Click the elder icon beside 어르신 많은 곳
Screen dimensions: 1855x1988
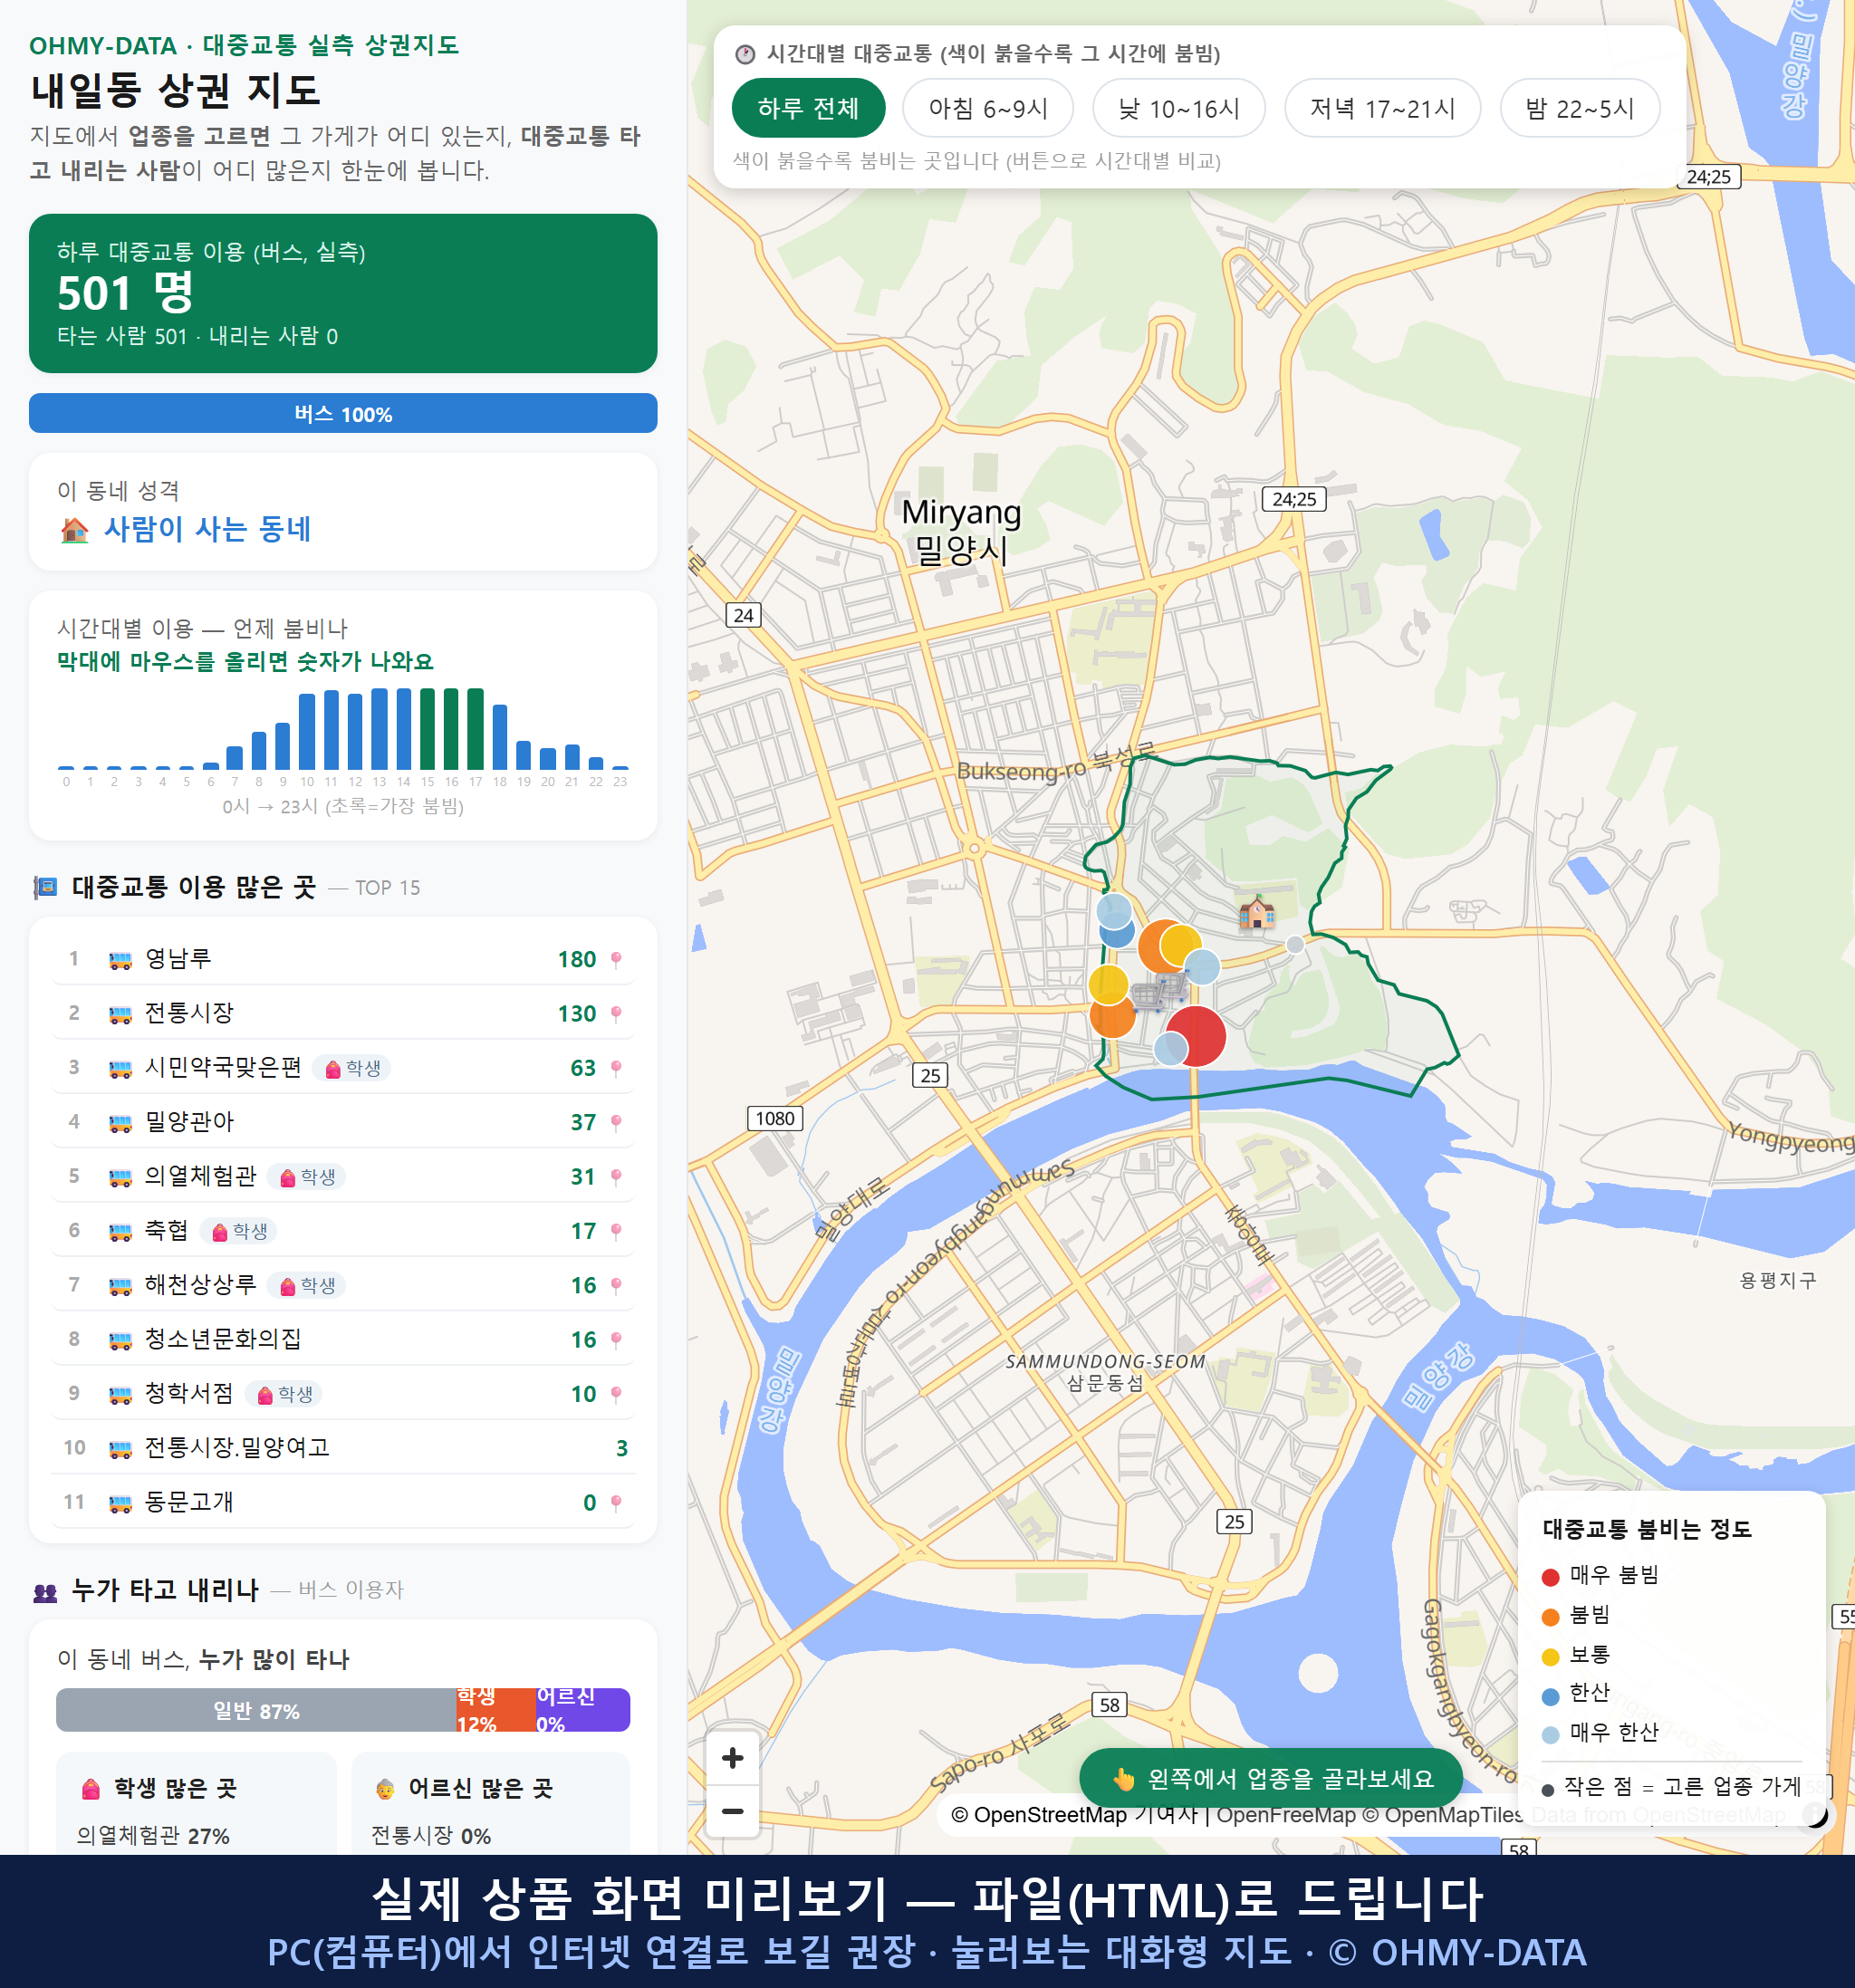385,1789
